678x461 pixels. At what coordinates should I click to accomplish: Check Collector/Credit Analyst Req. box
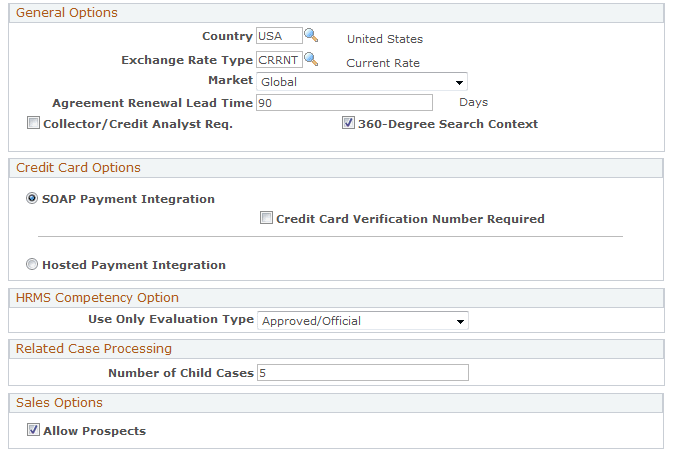tap(33, 123)
